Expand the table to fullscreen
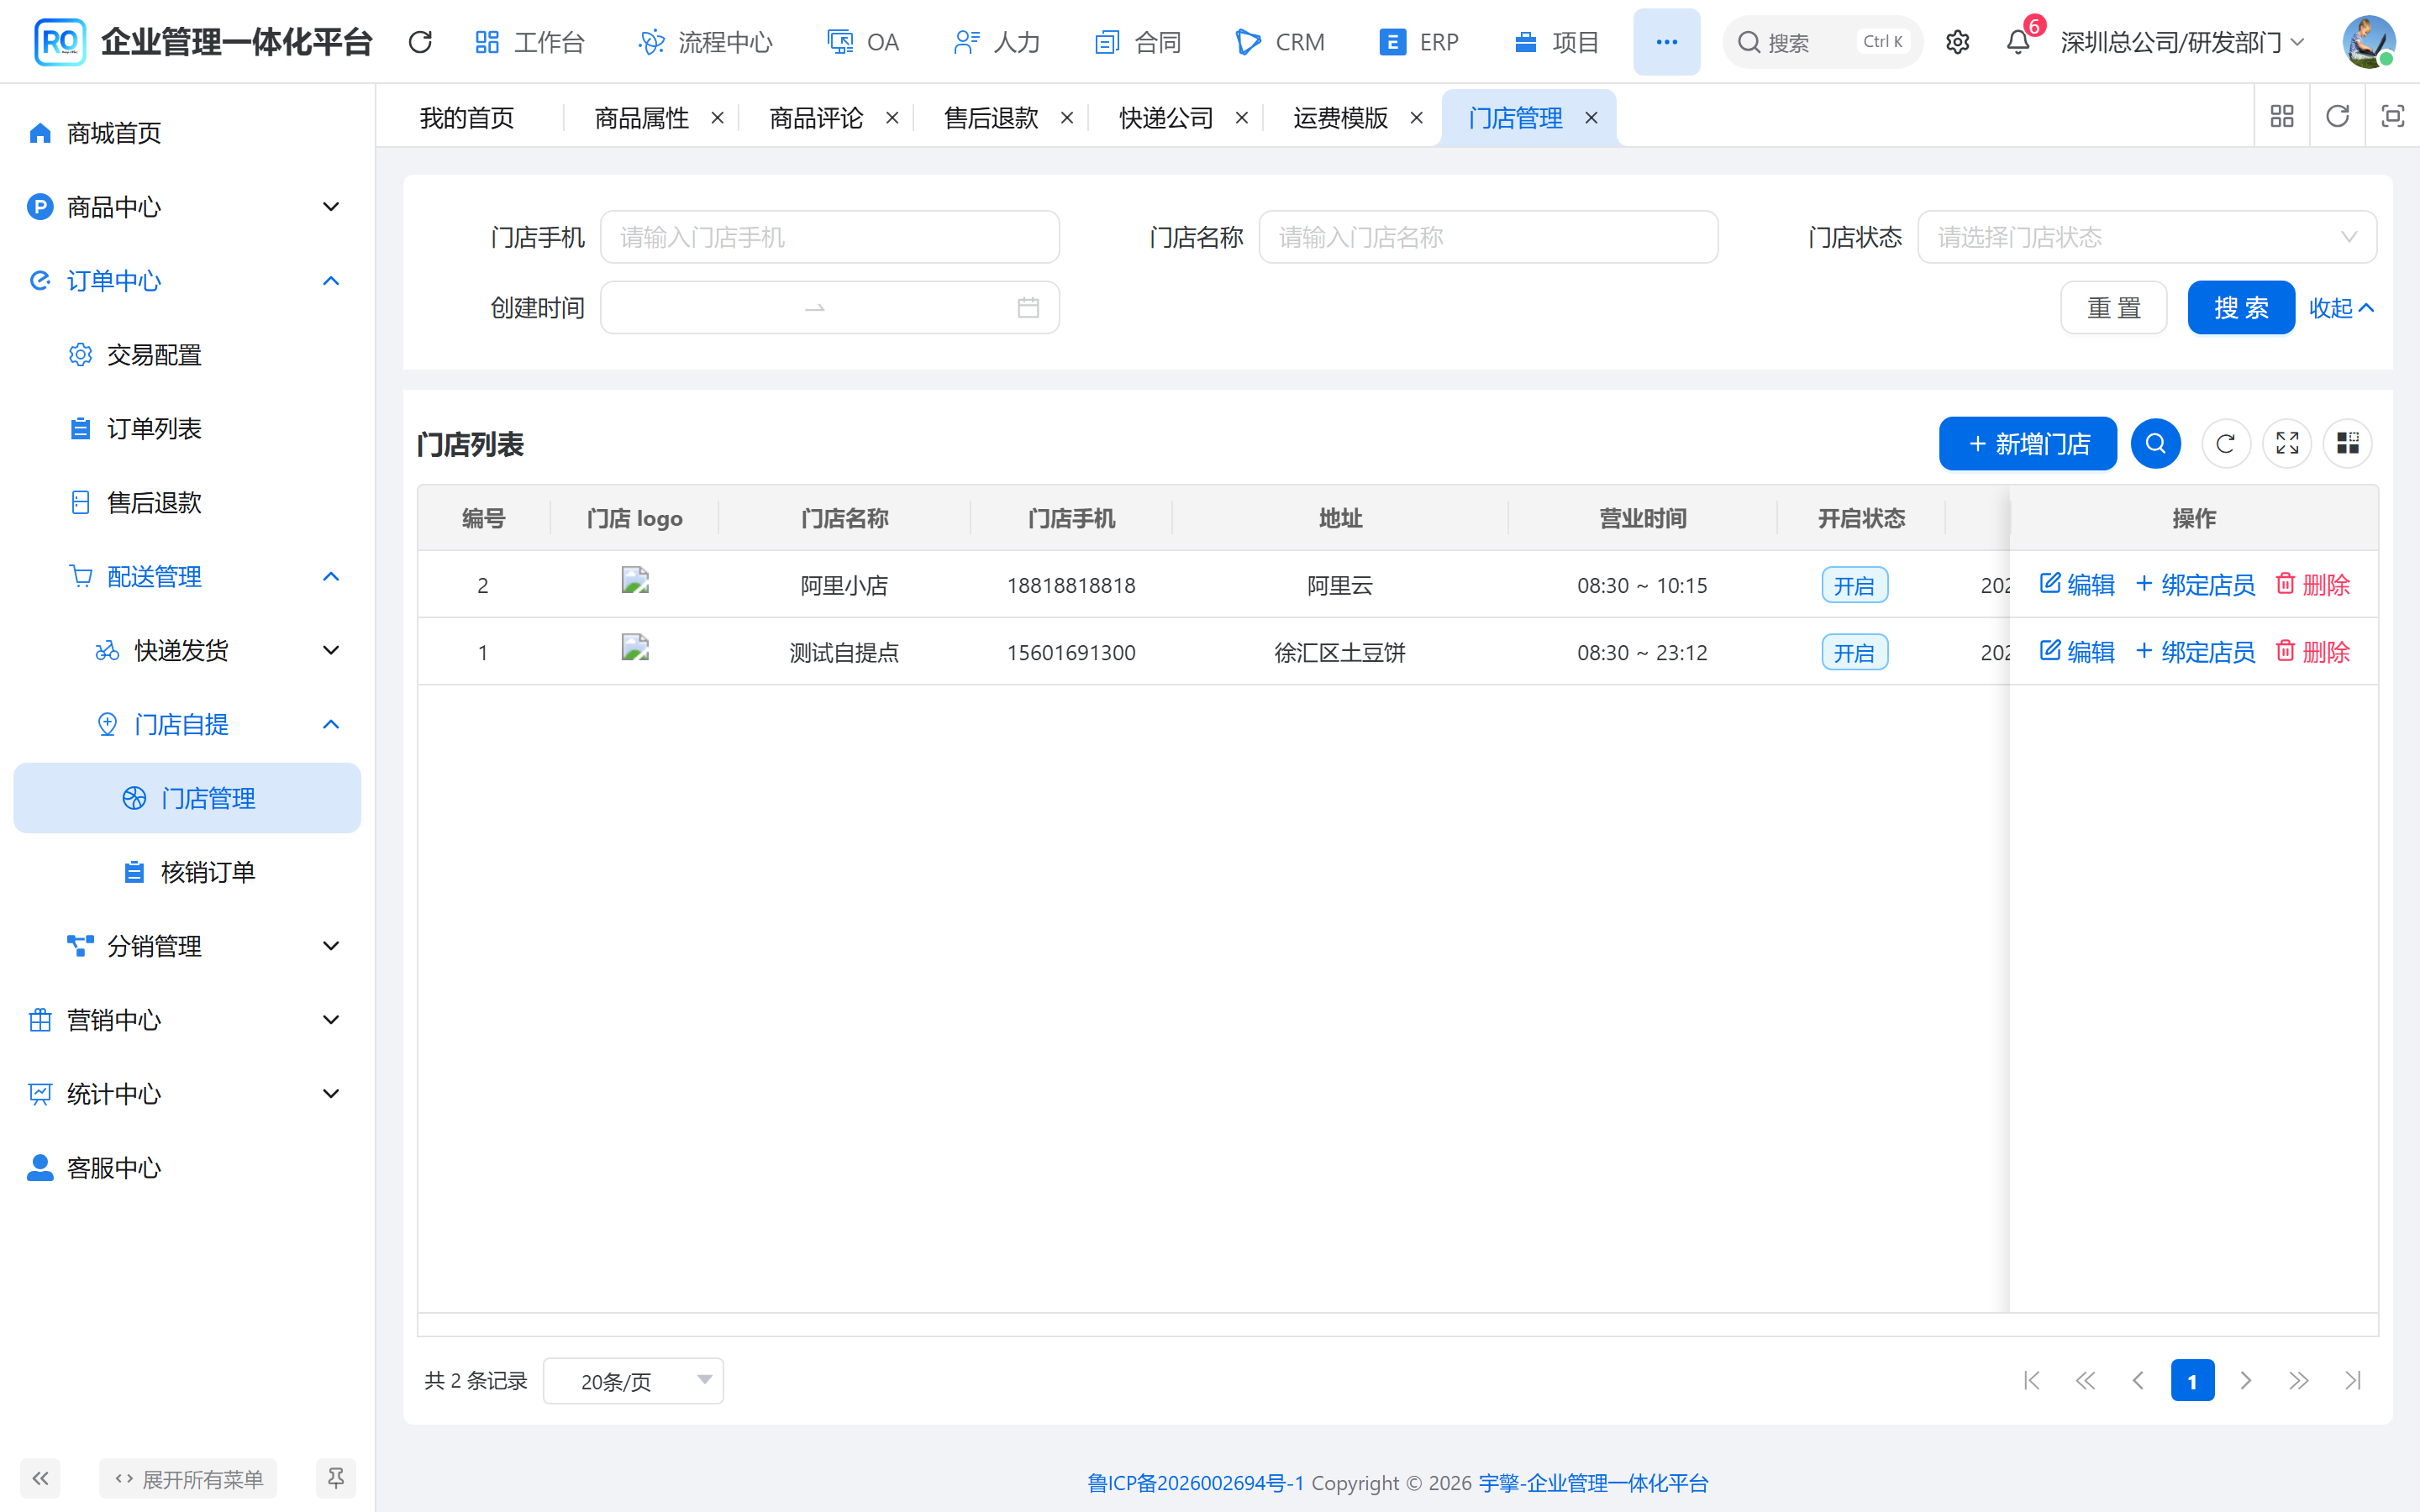2420x1512 pixels. coord(2287,443)
